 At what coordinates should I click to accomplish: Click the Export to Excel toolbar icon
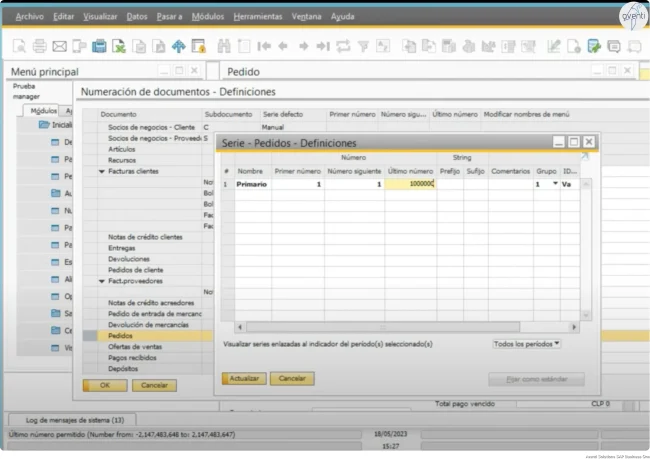(119, 46)
